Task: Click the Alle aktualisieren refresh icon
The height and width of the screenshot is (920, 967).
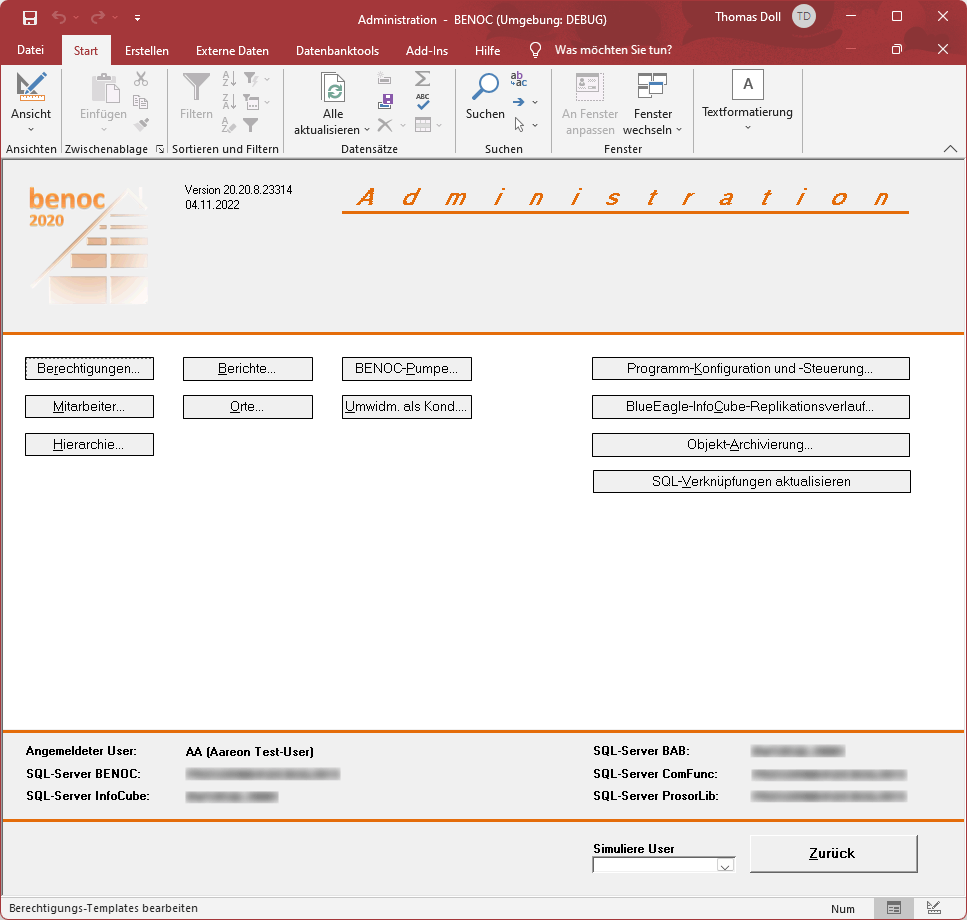Action: (333, 89)
